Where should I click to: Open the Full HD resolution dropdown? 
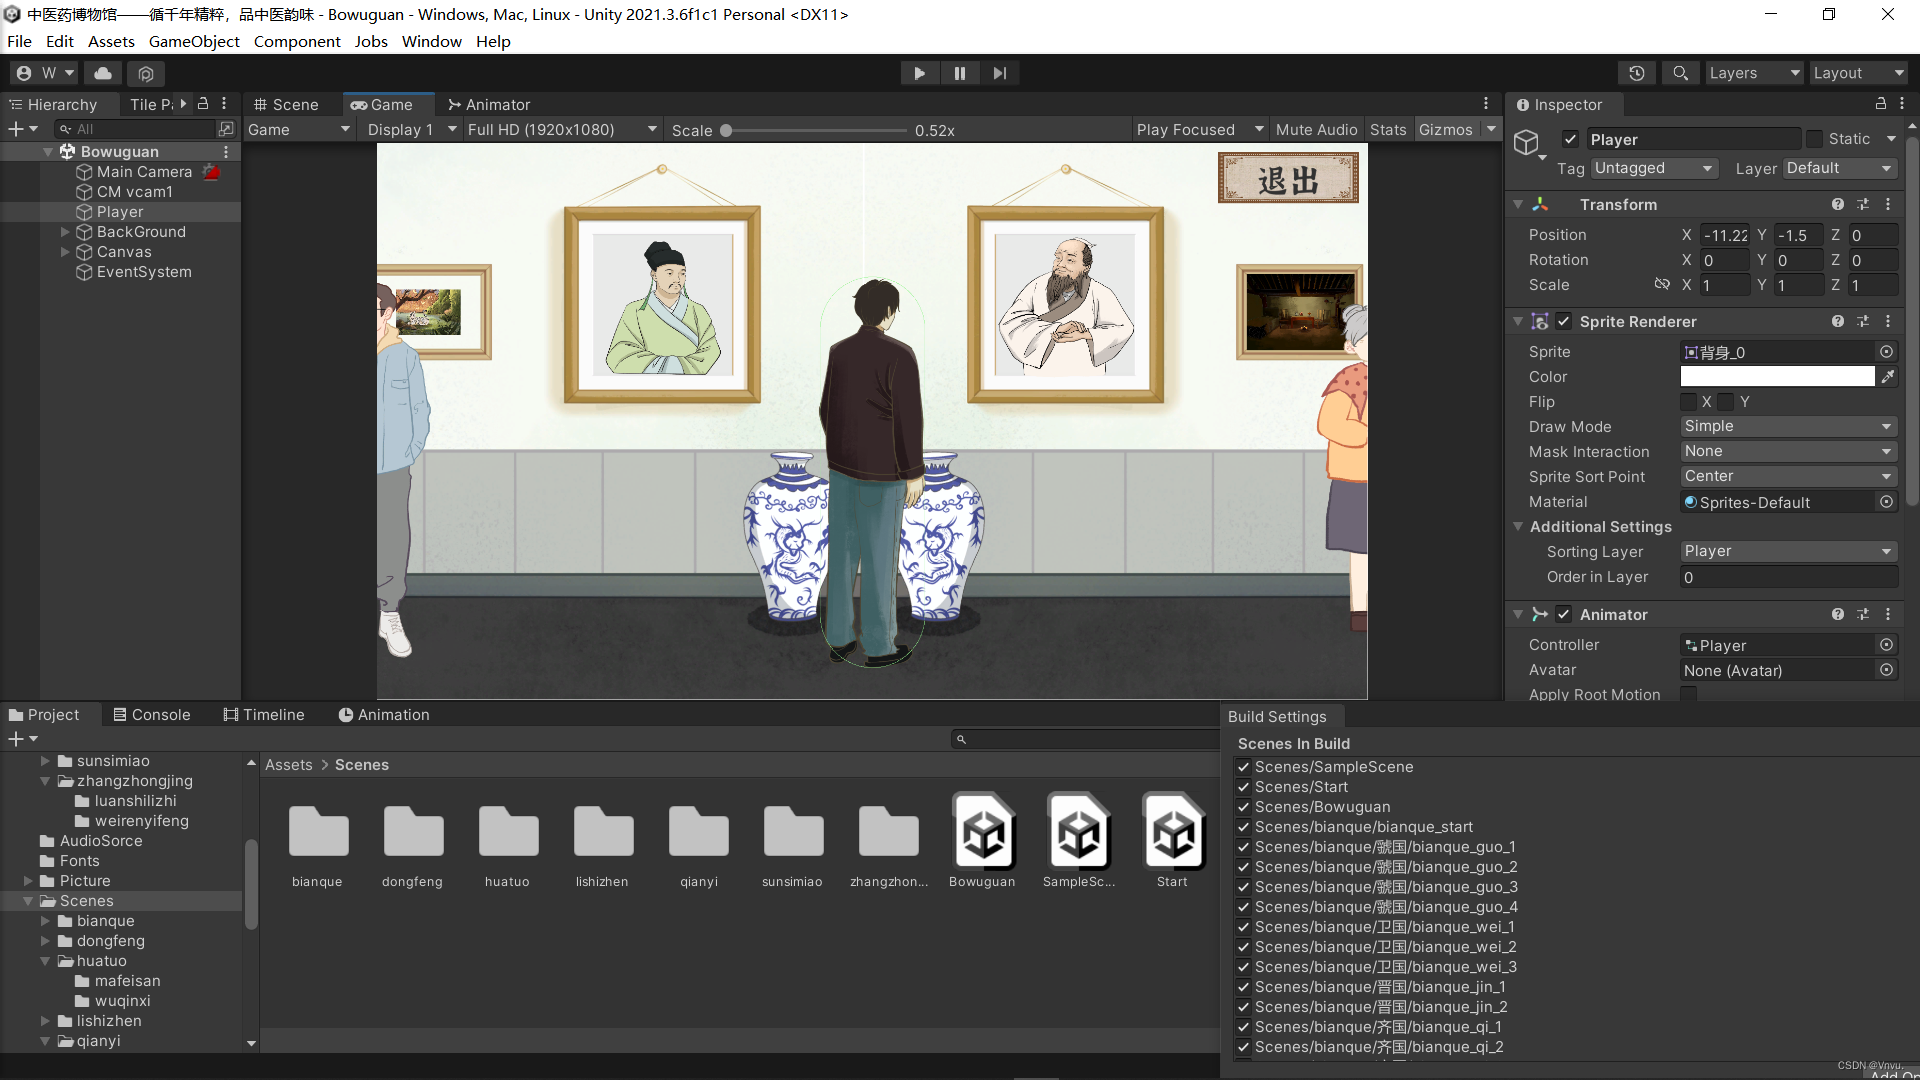coord(562,130)
